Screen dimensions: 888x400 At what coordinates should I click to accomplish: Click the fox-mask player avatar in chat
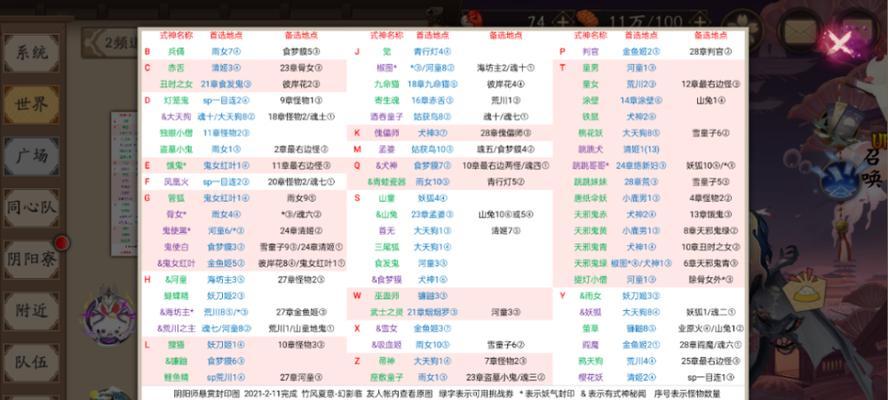[x=109, y=317]
